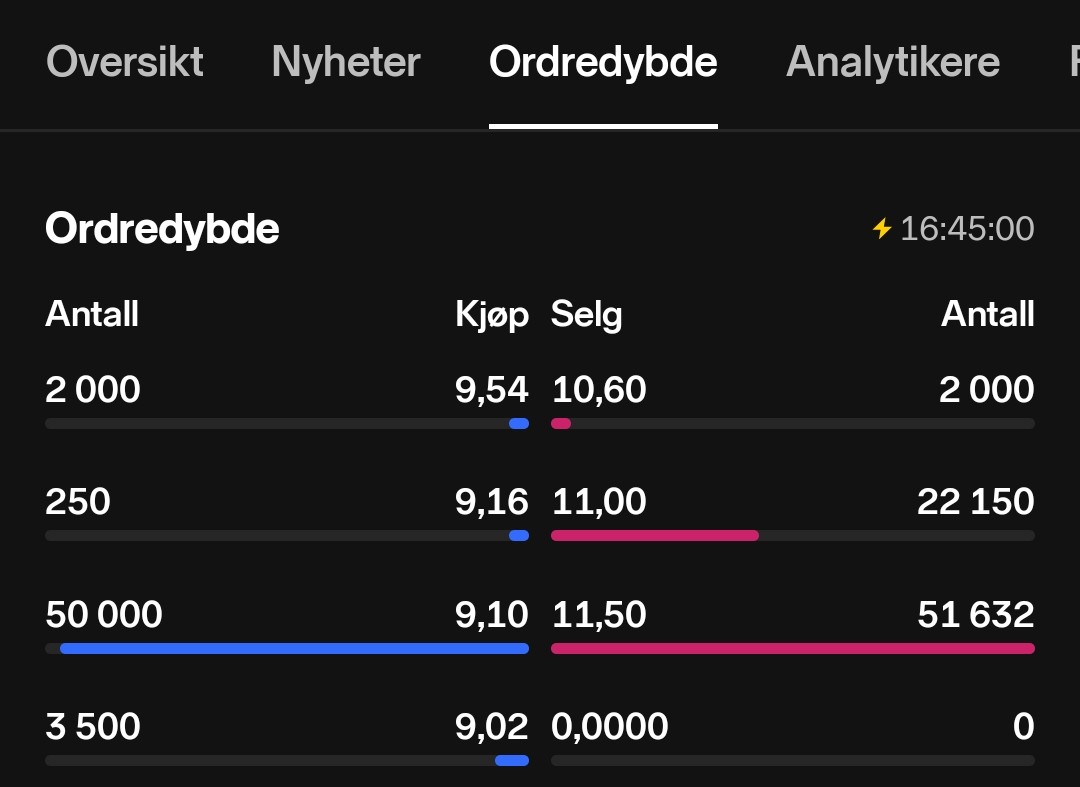Viewport: 1080px width, 787px height.
Task: Open the Analytikere tab
Action: [x=893, y=62]
